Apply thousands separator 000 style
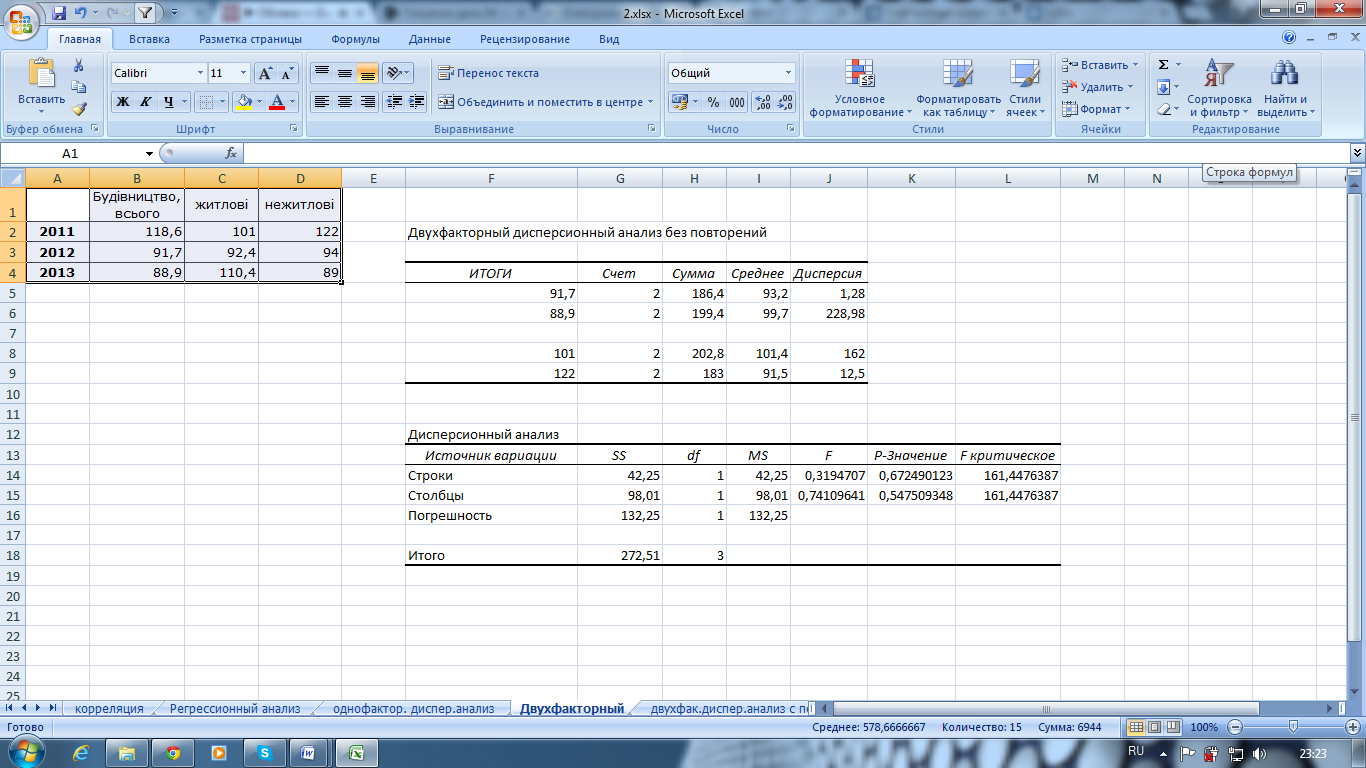 click(737, 102)
